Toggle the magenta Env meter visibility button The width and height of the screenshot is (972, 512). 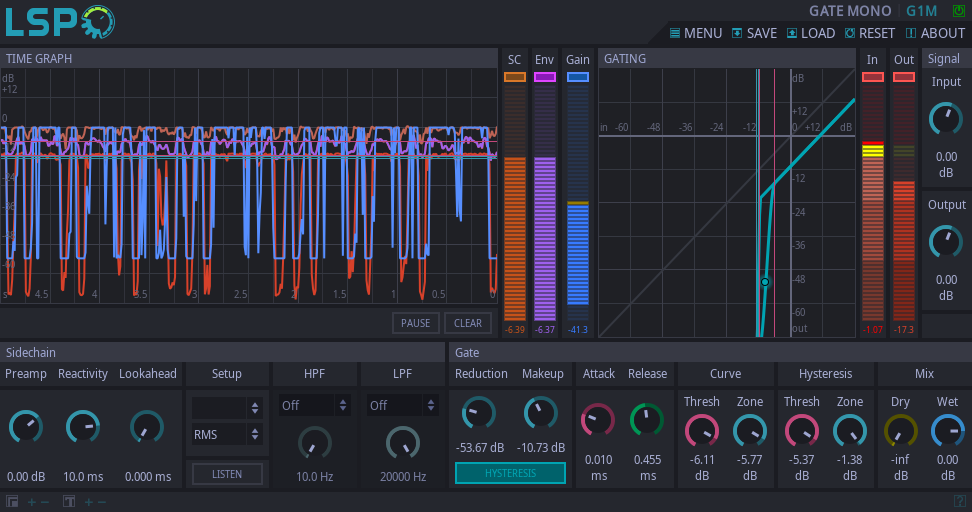[x=545, y=77]
